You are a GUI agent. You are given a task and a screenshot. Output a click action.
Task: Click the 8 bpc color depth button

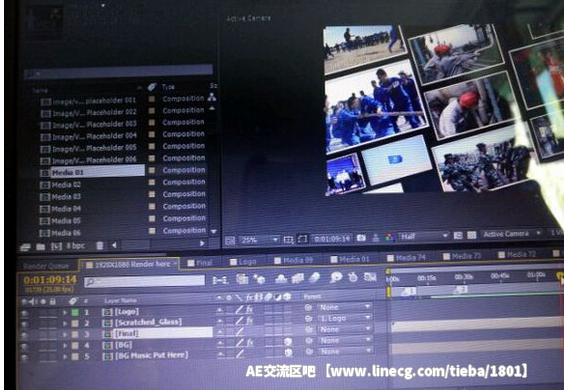point(75,246)
